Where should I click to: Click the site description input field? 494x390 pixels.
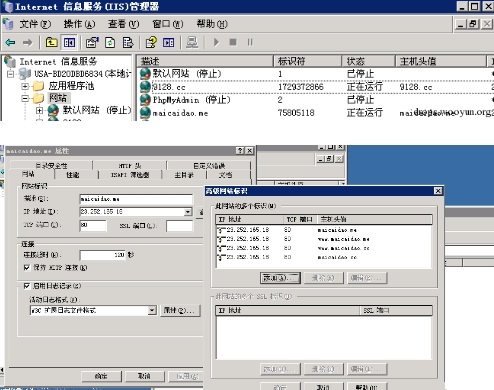click(136, 199)
